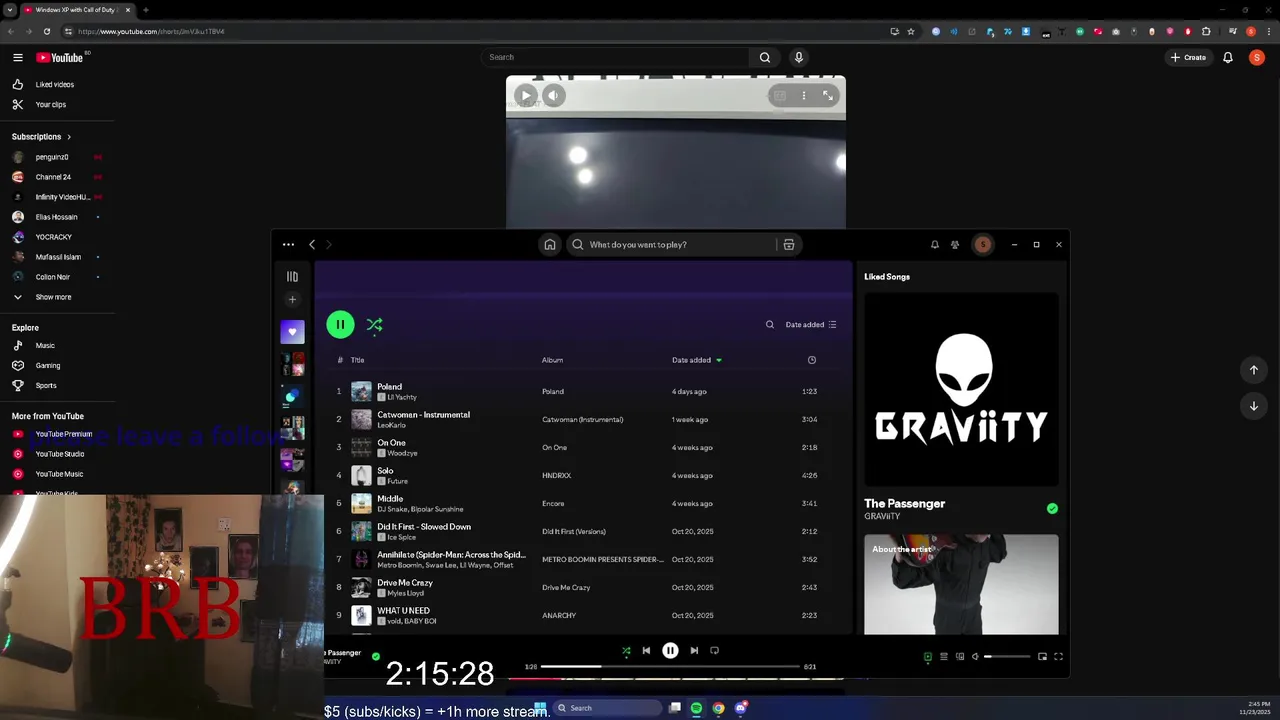Seek within Spotify track progress bar
This screenshot has width=1280, height=720.
tap(670, 666)
